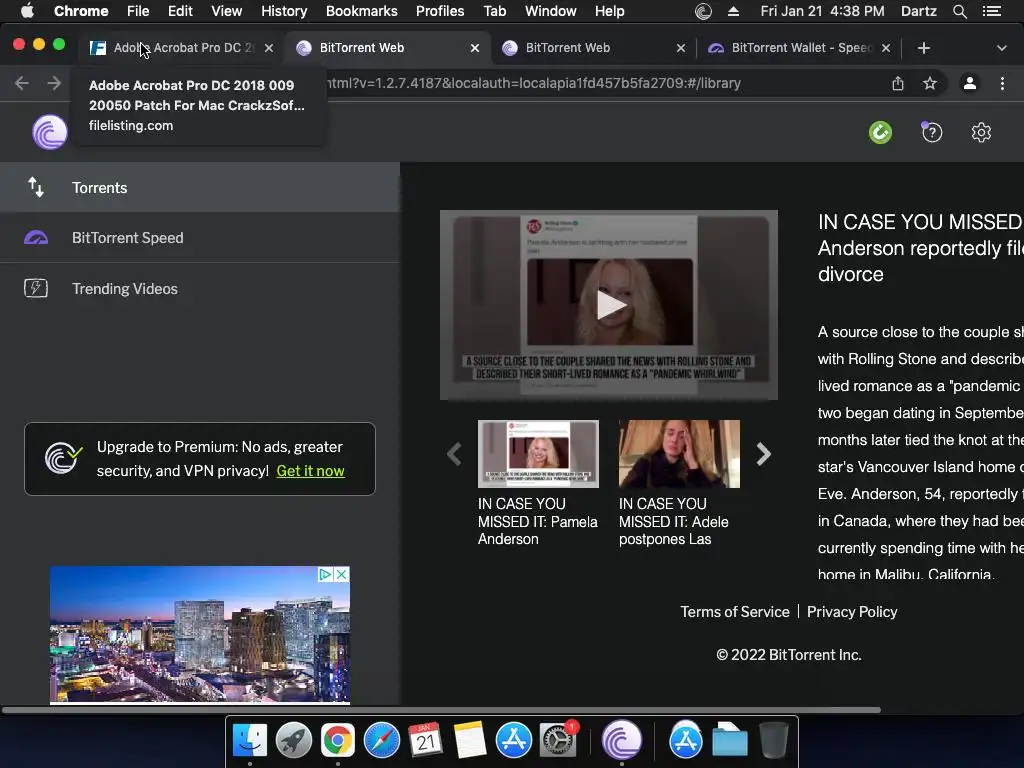Screen dimensions: 1024x768
Task: Switch to the BitTorrent Wallet tab
Action: pyautogui.click(x=798, y=48)
